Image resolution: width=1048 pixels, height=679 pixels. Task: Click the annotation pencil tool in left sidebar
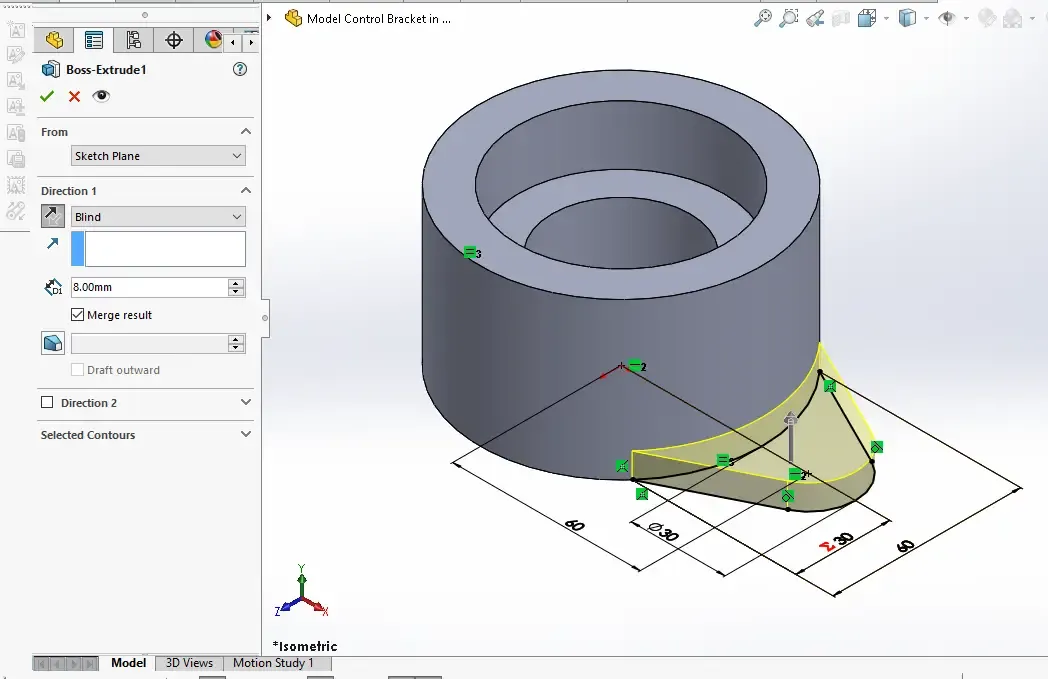16,54
